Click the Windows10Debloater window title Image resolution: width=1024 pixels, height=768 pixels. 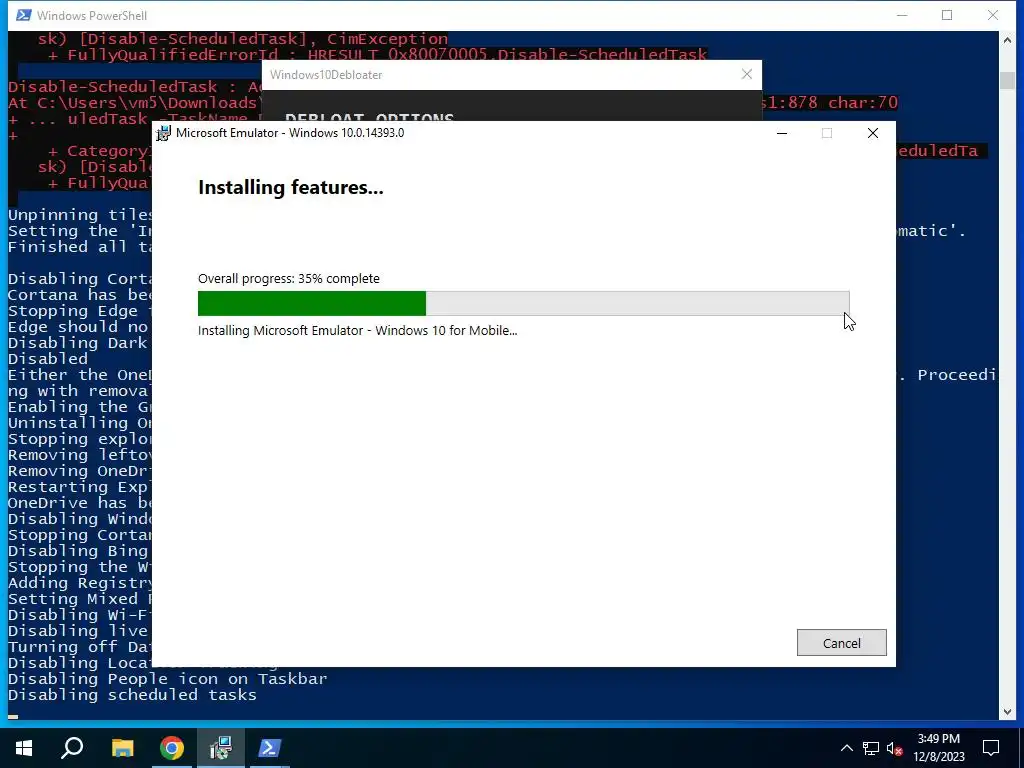pos(326,74)
